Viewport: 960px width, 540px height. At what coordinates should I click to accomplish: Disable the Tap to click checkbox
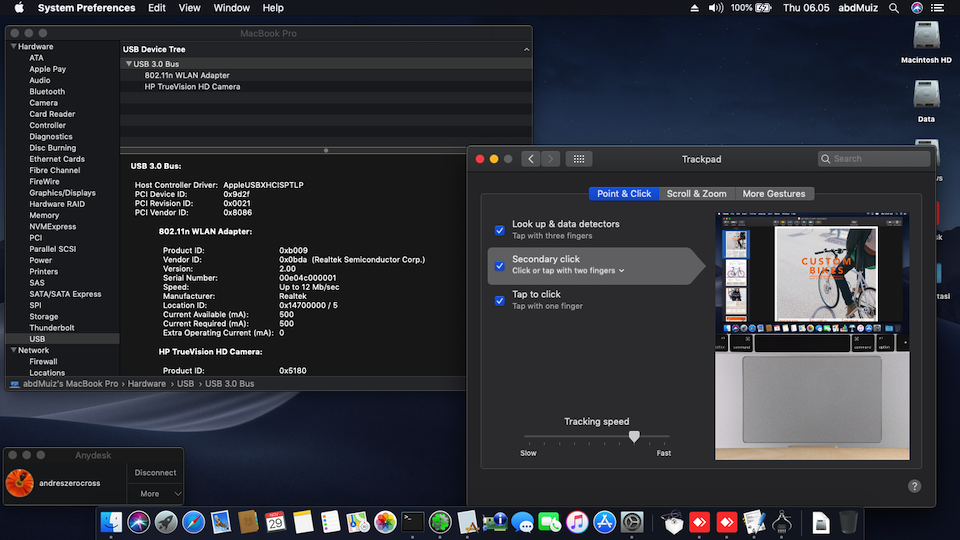point(500,300)
